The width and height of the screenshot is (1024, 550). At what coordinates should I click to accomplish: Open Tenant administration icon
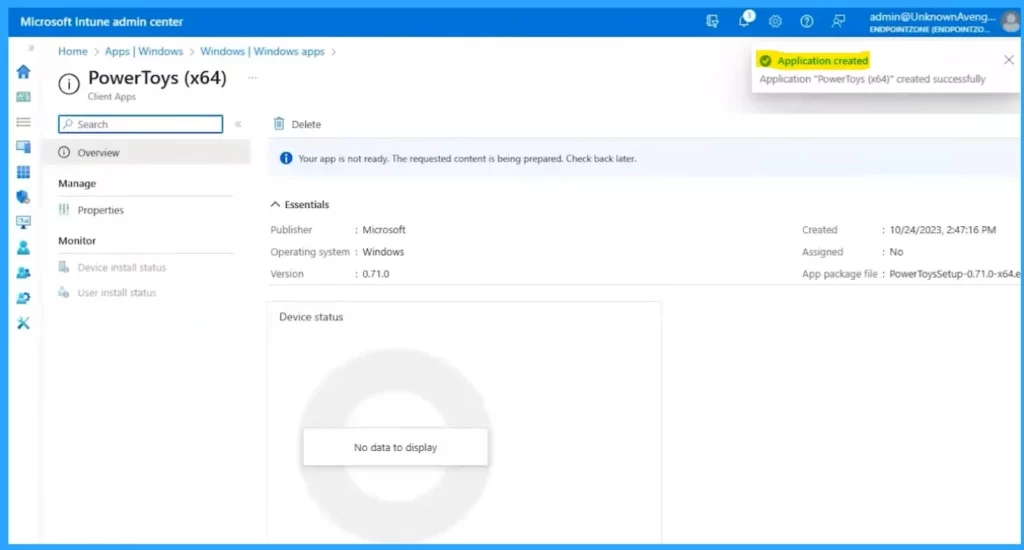pos(24,298)
